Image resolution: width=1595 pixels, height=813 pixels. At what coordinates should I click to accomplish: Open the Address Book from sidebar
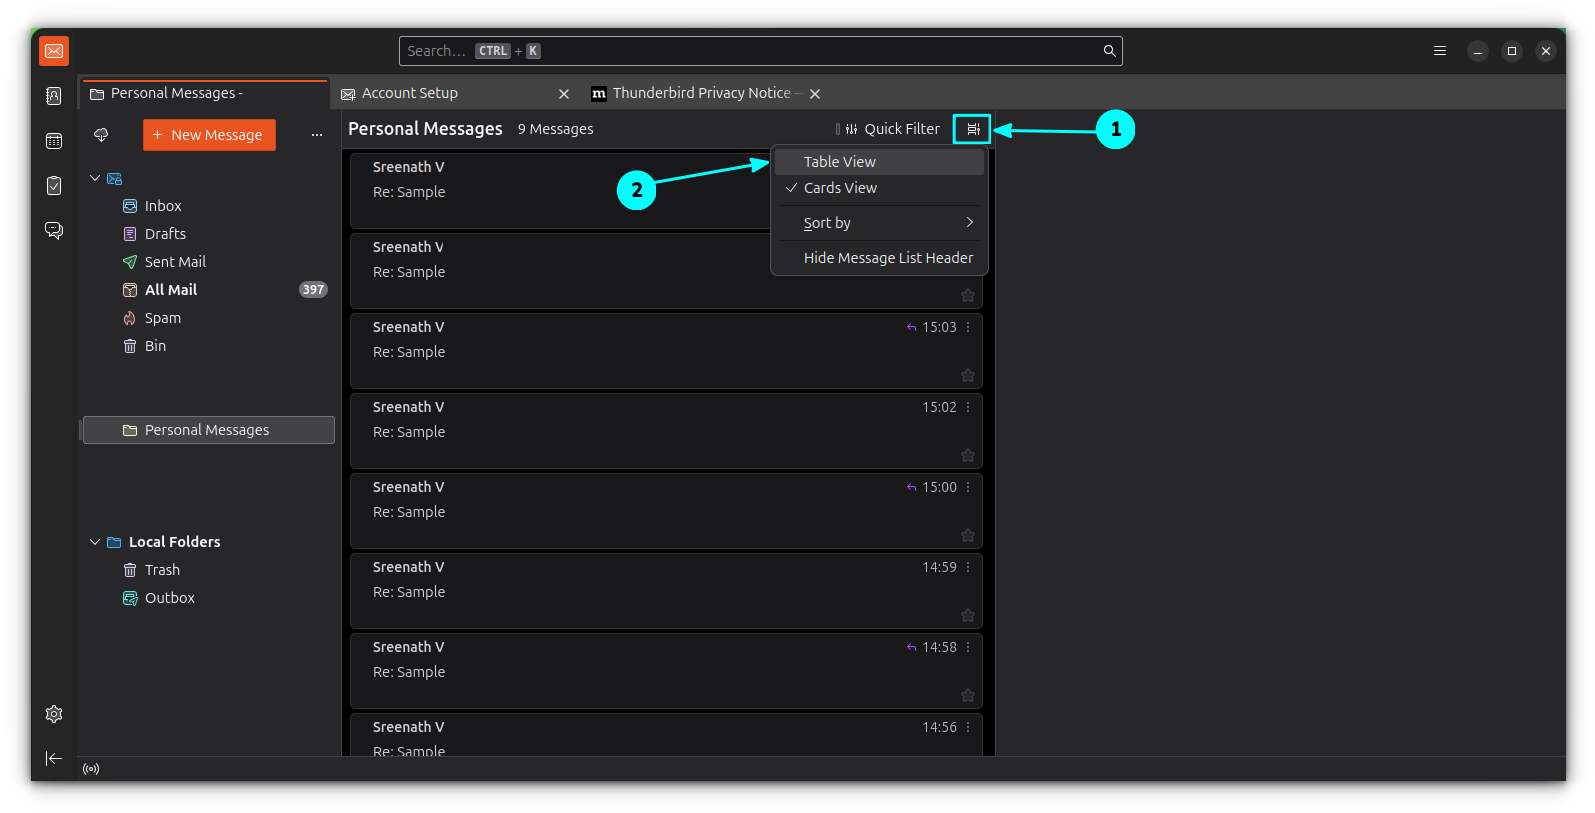(x=54, y=96)
